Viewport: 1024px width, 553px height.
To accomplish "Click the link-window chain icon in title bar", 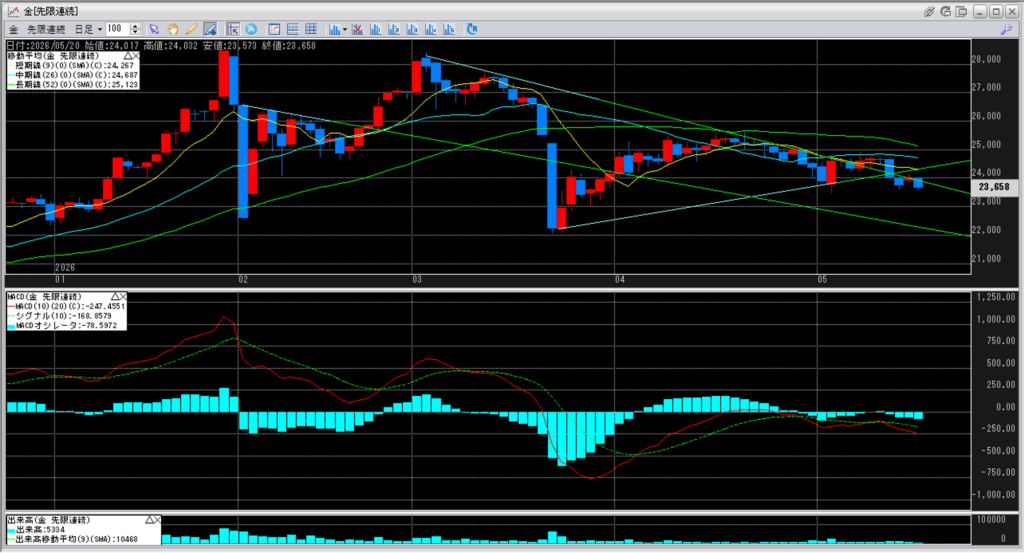I will click(x=929, y=11).
